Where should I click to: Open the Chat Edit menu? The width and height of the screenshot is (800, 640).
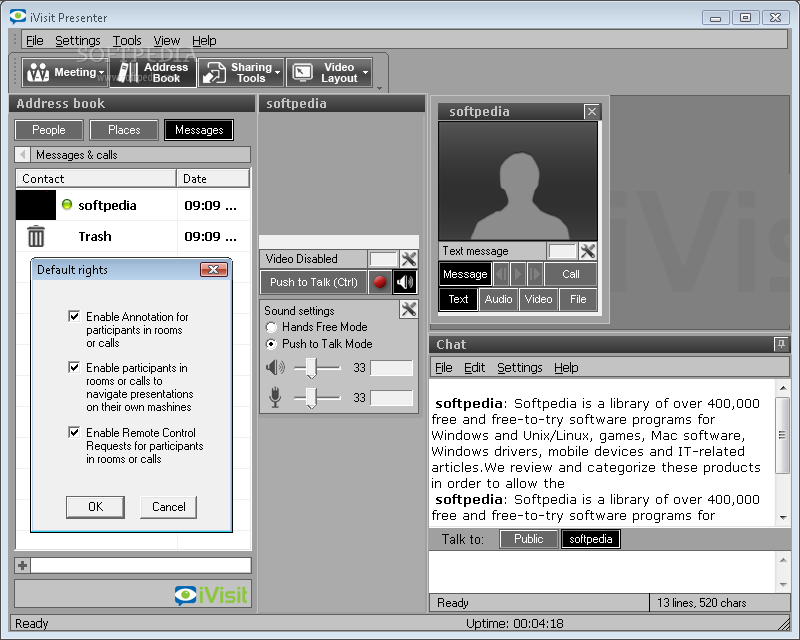(474, 367)
